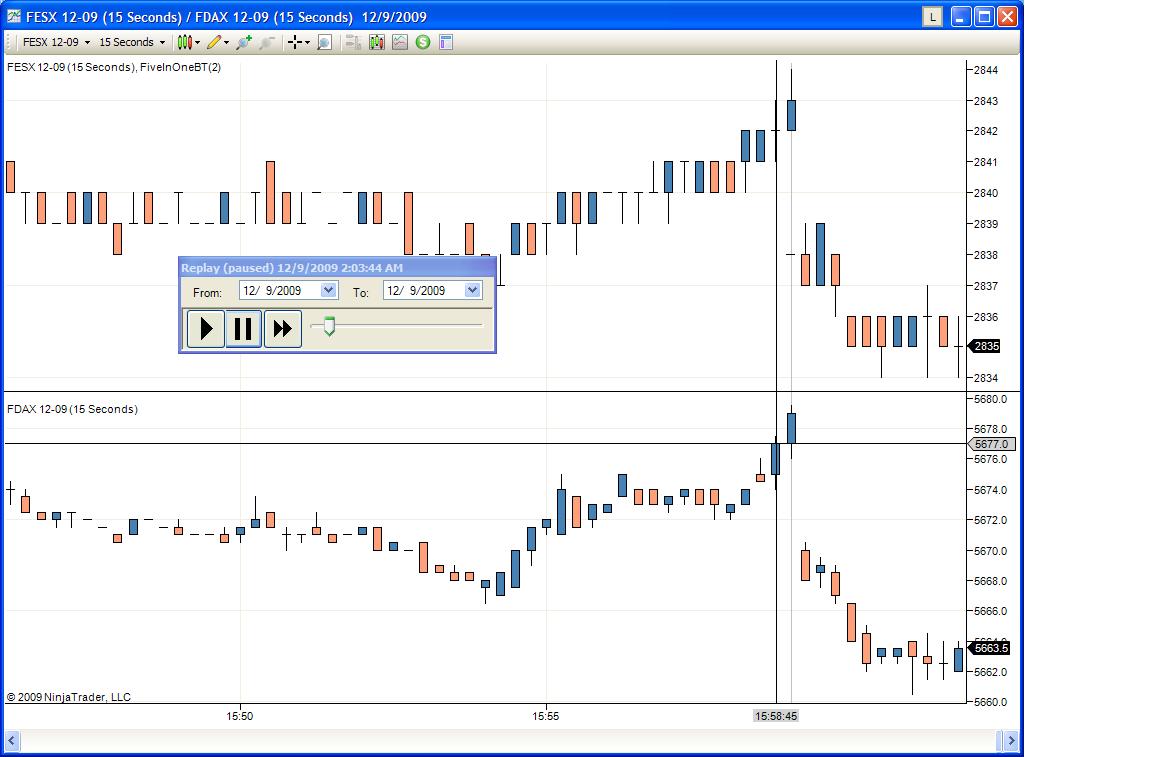1152x757 pixels.
Task: Open the data series candlestick icon
Action: [377, 43]
